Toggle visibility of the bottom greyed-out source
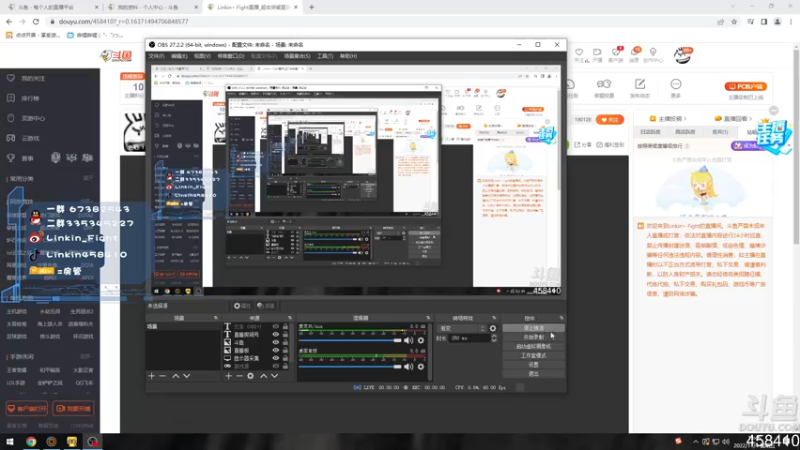 pos(276,366)
